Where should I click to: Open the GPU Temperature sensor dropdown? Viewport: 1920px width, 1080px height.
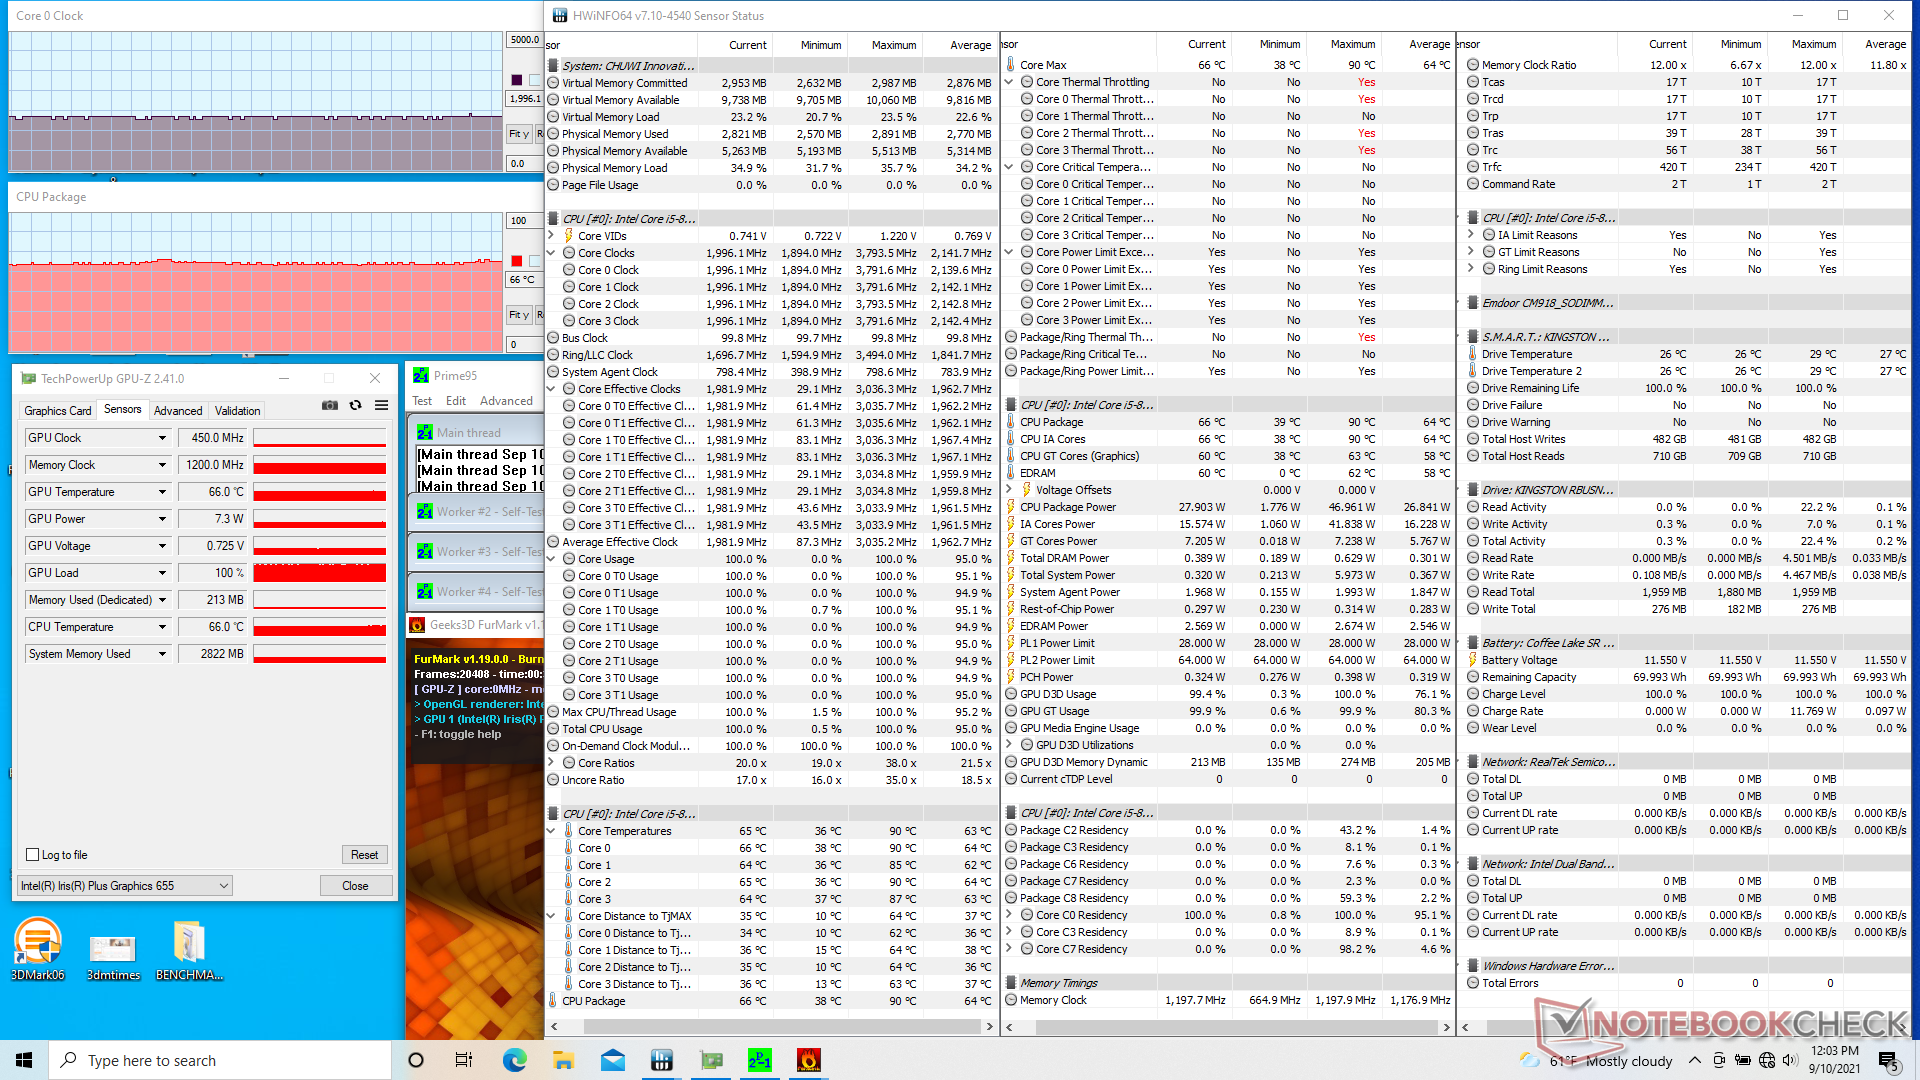pos(162,492)
